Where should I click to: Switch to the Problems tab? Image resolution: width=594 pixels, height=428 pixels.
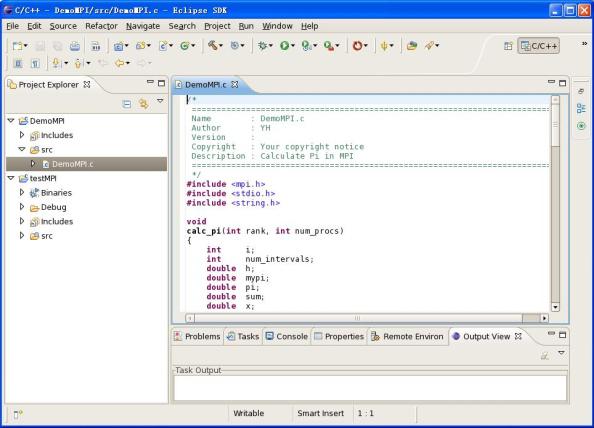point(197,336)
